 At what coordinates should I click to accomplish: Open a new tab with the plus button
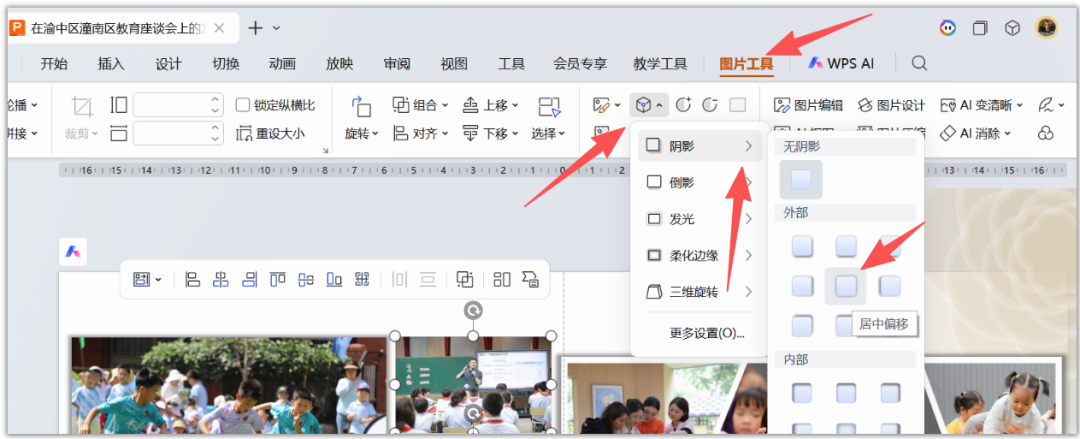click(256, 28)
